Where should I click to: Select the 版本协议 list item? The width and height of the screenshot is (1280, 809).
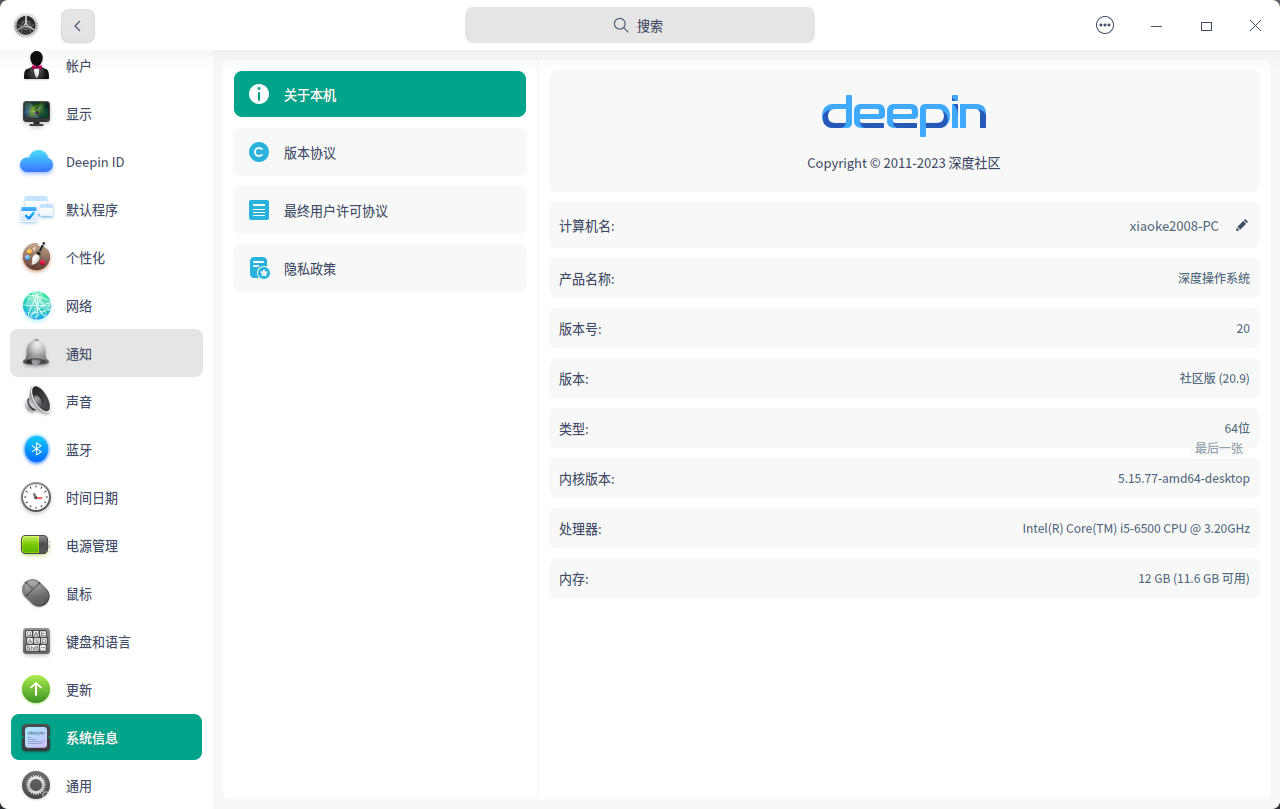click(380, 151)
